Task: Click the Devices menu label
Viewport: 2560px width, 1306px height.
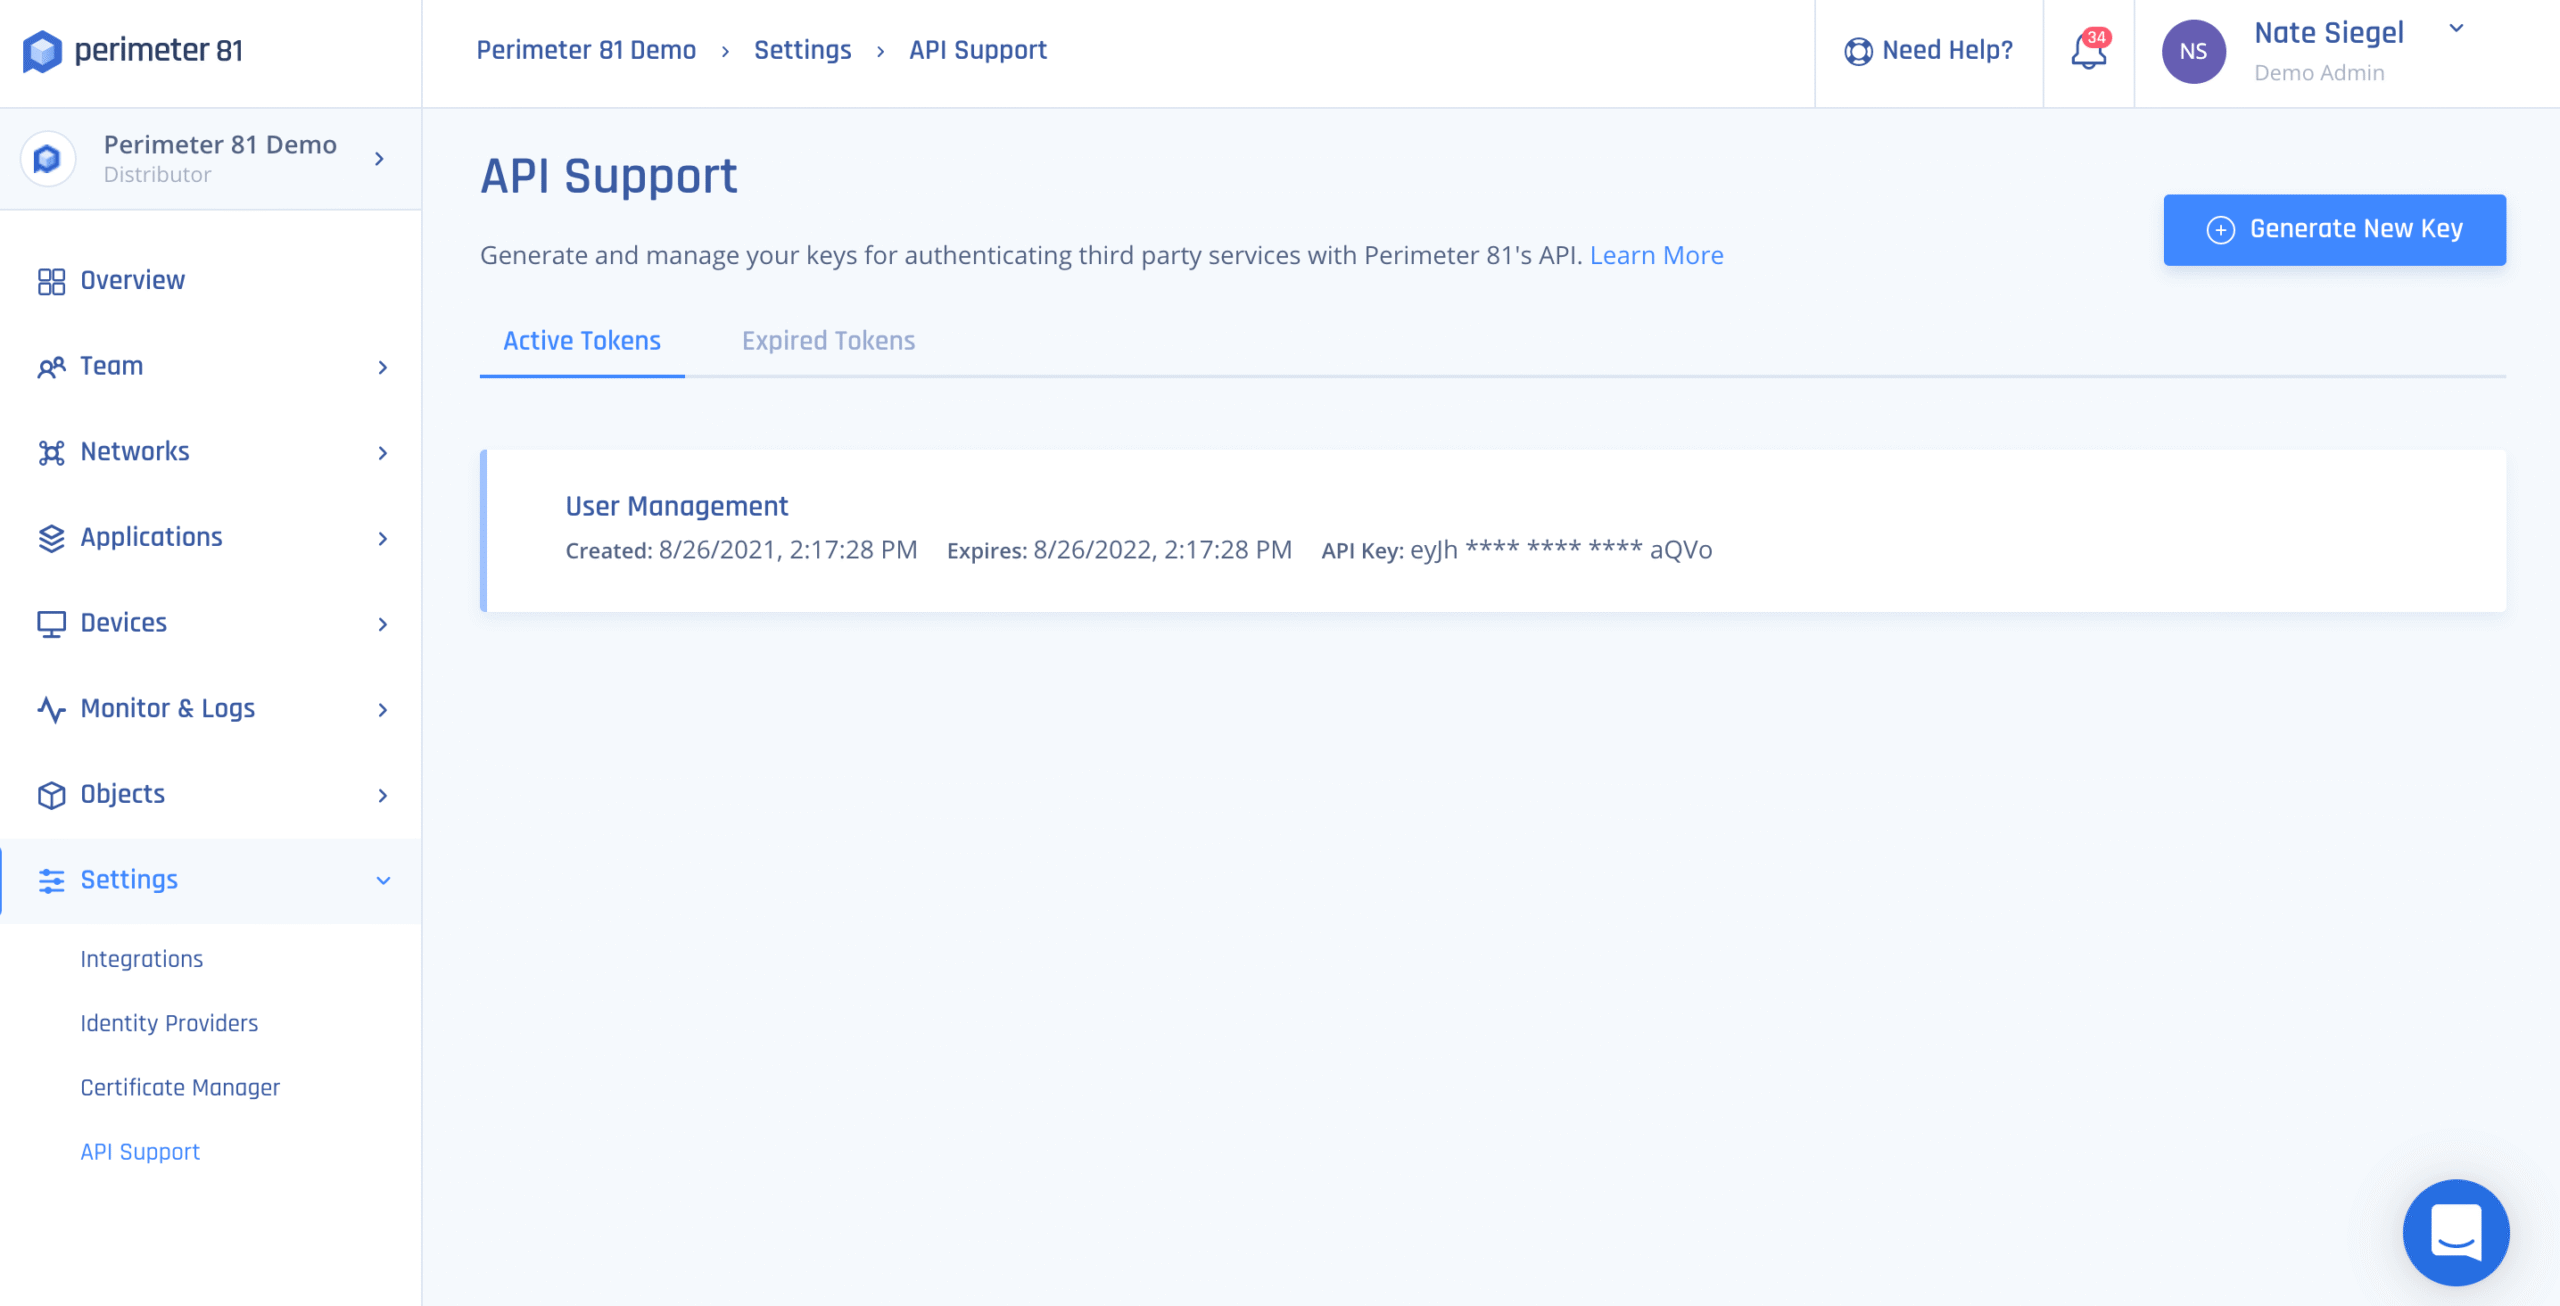Action: (123, 623)
